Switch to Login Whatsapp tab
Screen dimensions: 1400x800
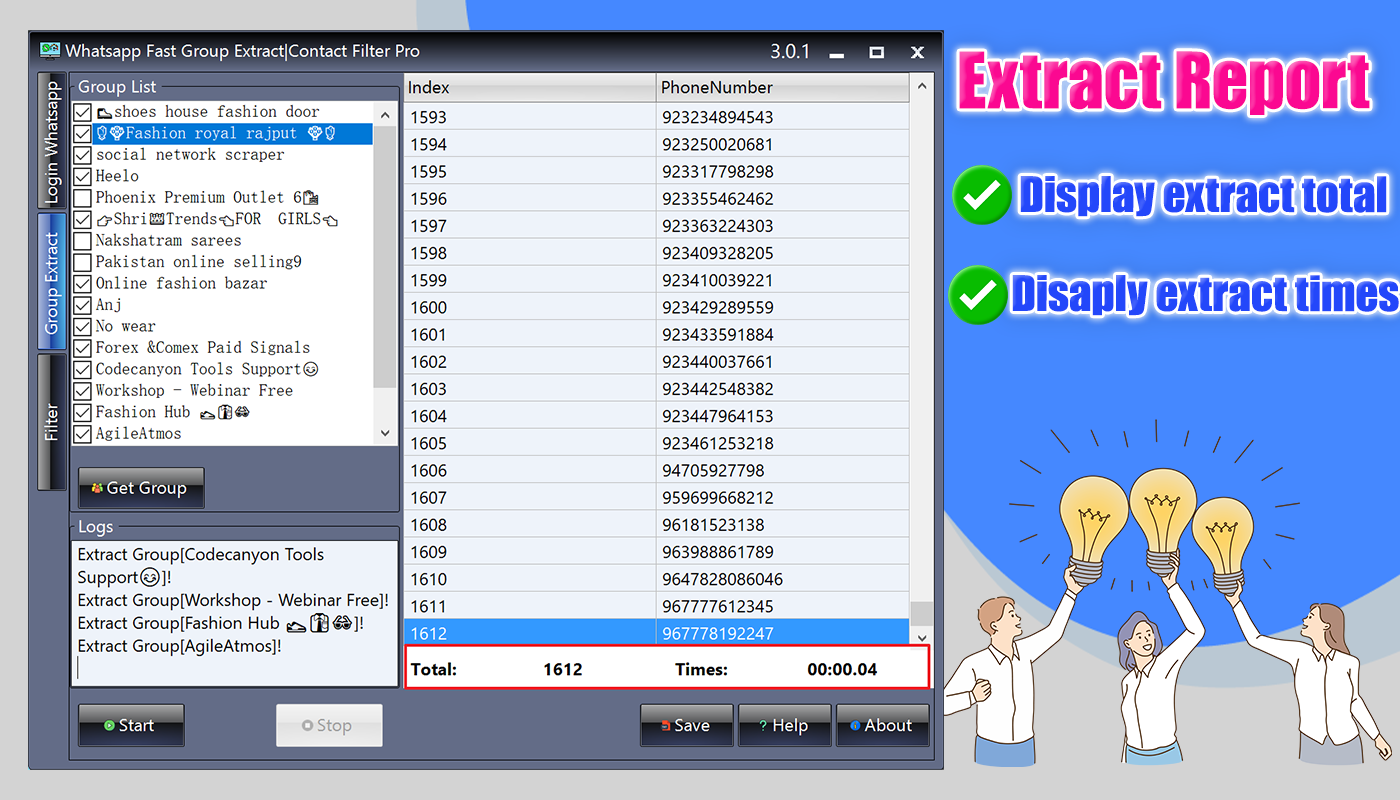(x=52, y=140)
